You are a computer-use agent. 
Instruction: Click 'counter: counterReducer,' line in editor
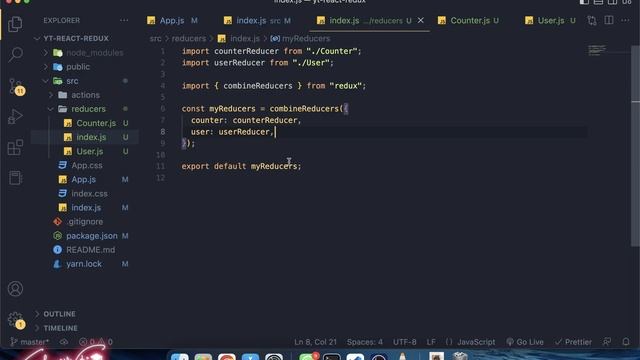pos(246,120)
